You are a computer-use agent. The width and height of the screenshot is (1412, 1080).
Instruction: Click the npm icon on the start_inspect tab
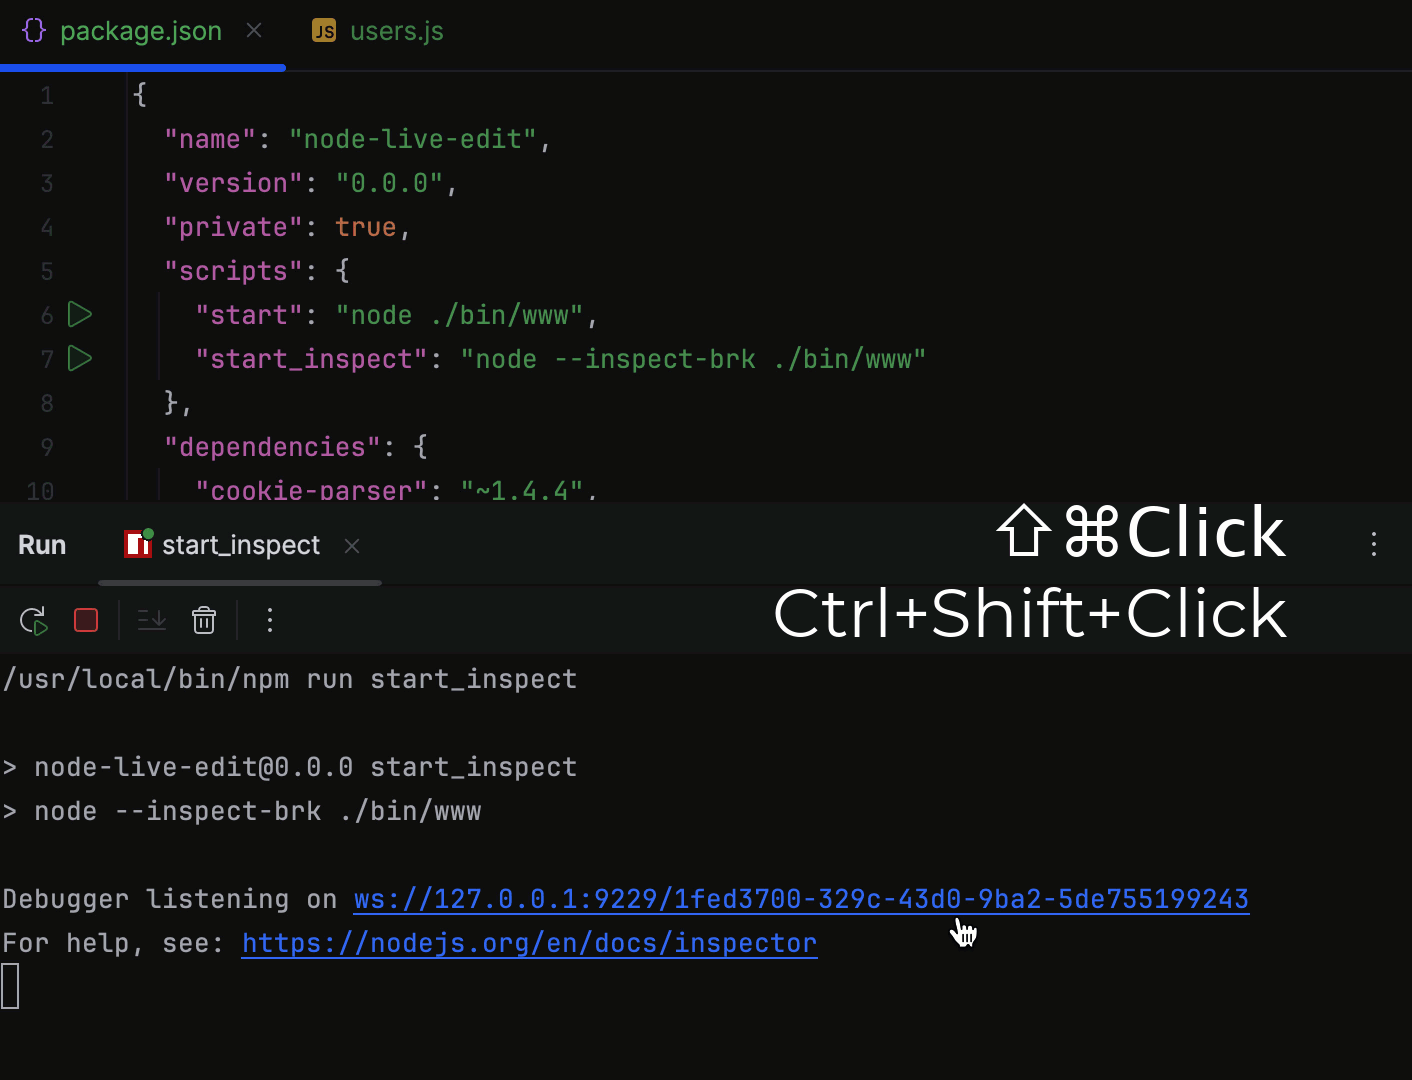[x=137, y=544]
